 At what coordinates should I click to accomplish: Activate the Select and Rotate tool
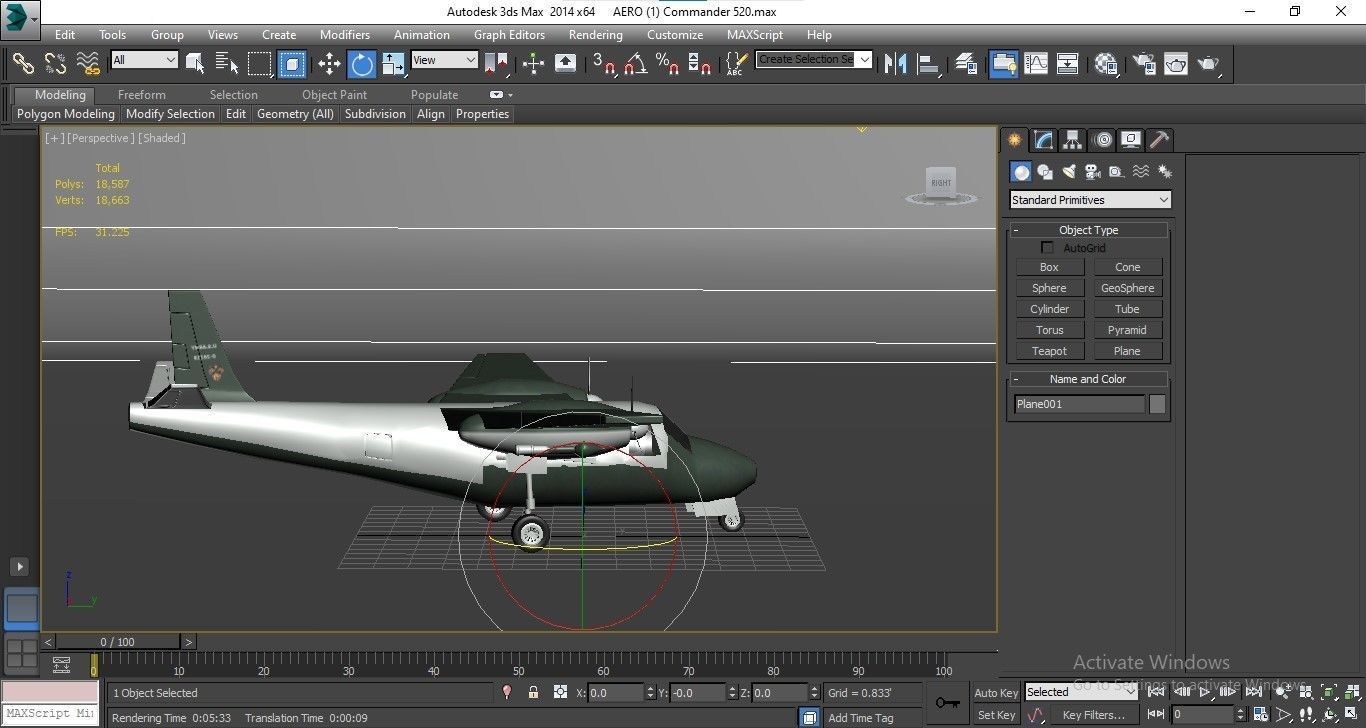(362, 64)
